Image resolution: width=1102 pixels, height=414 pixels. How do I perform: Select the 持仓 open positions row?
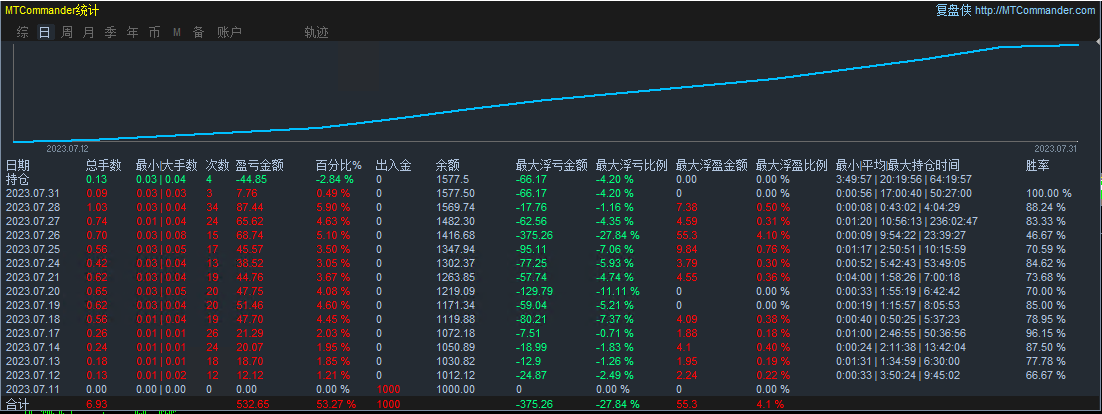18,179
